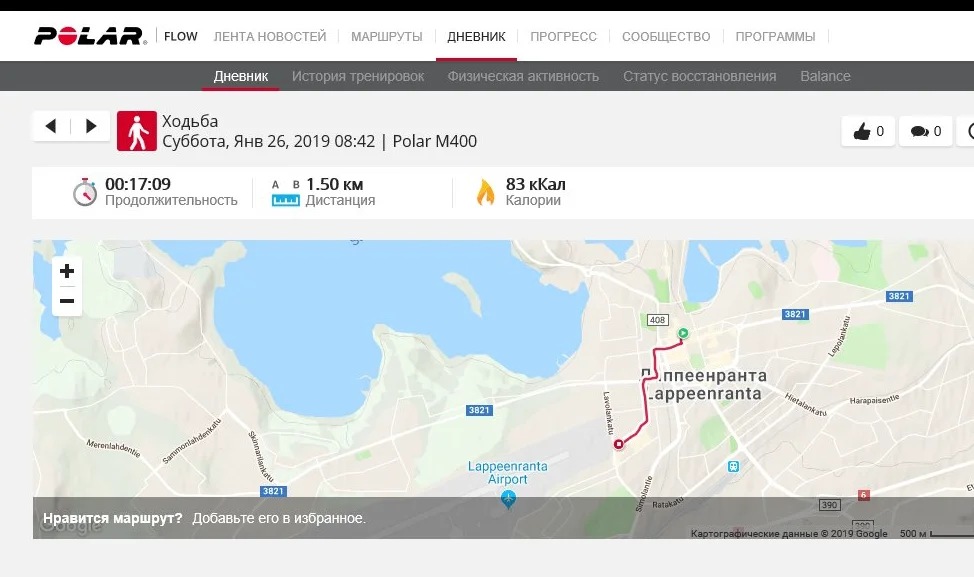Screen dimensions: 974x577
Task: Open the ПРОГРЕСС menu item
Action: pos(563,37)
